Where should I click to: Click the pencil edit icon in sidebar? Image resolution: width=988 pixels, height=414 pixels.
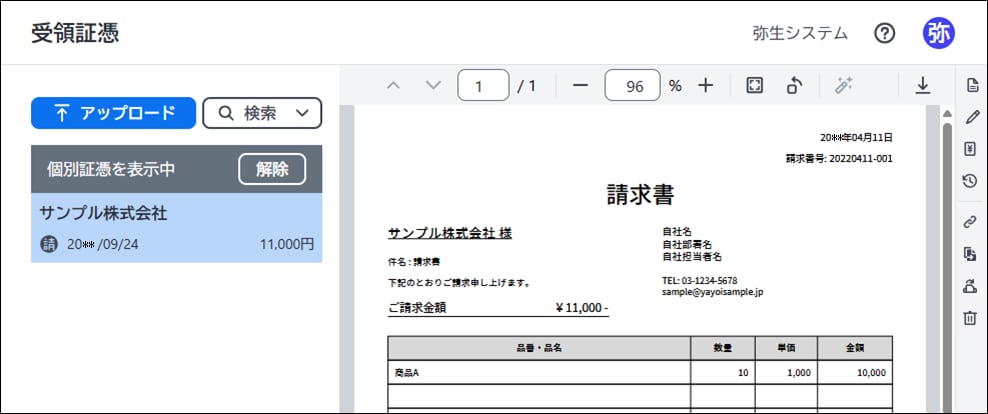tap(970, 117)
